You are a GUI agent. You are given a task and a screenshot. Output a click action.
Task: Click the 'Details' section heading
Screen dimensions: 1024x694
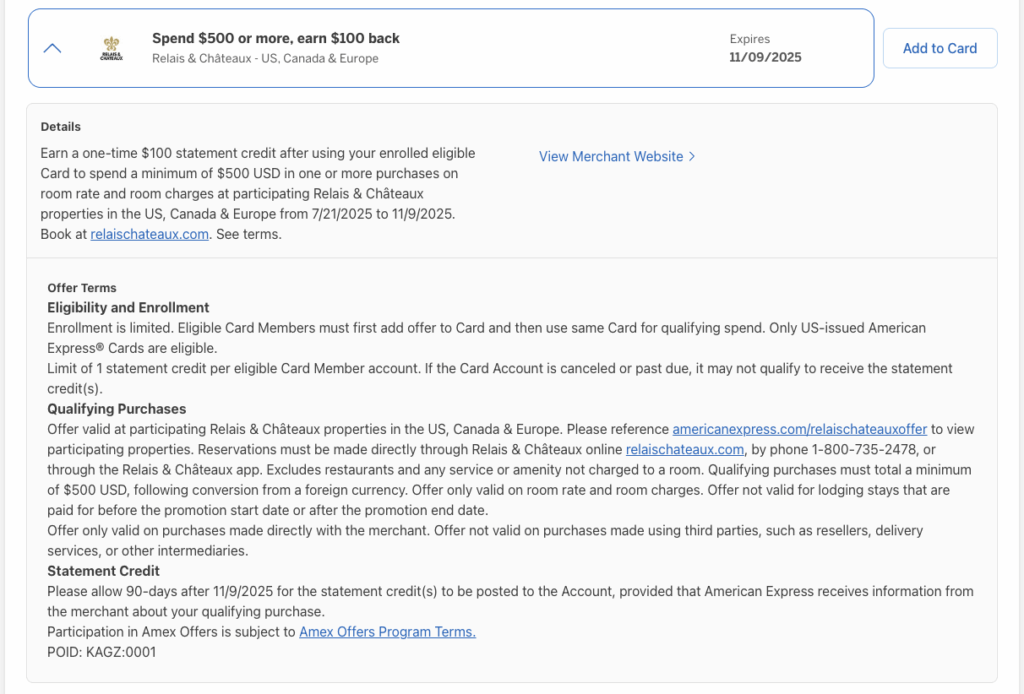pyautogui.click(x=61, y=127)
